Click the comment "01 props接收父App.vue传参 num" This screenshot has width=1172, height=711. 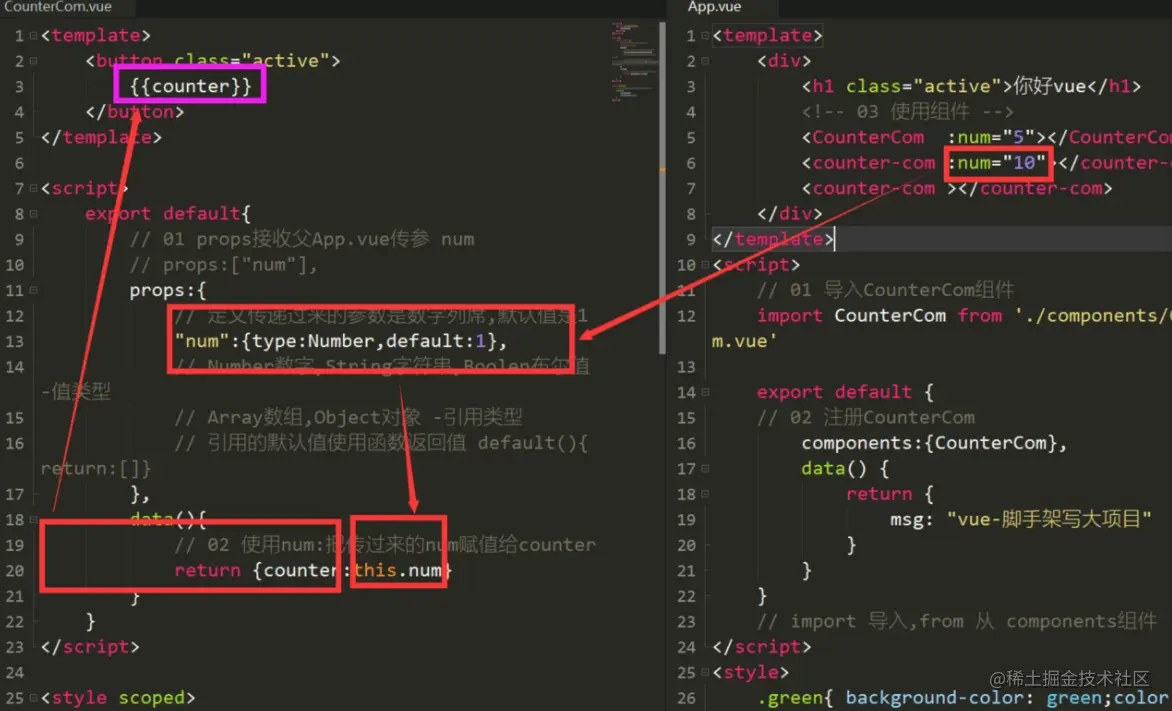(x=302, y=239)
